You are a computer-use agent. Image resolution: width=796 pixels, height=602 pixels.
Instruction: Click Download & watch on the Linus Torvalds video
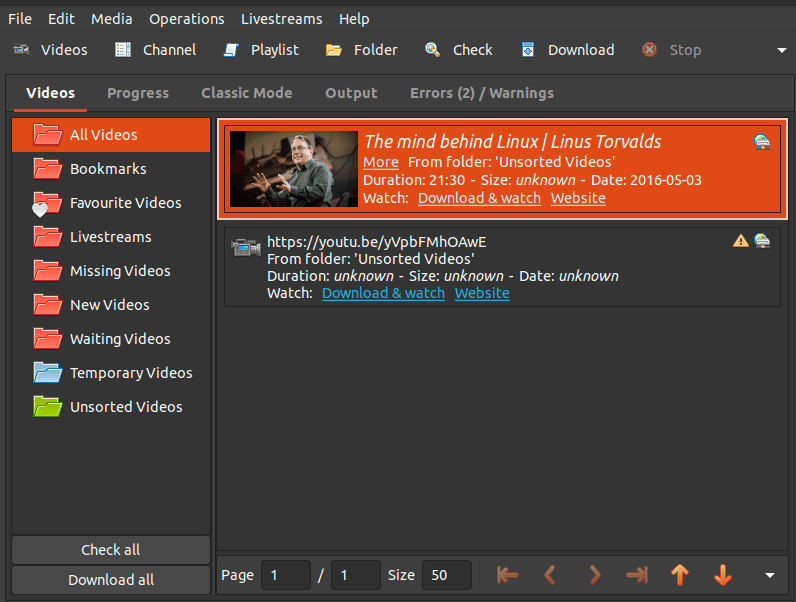[x=479, y=198]
